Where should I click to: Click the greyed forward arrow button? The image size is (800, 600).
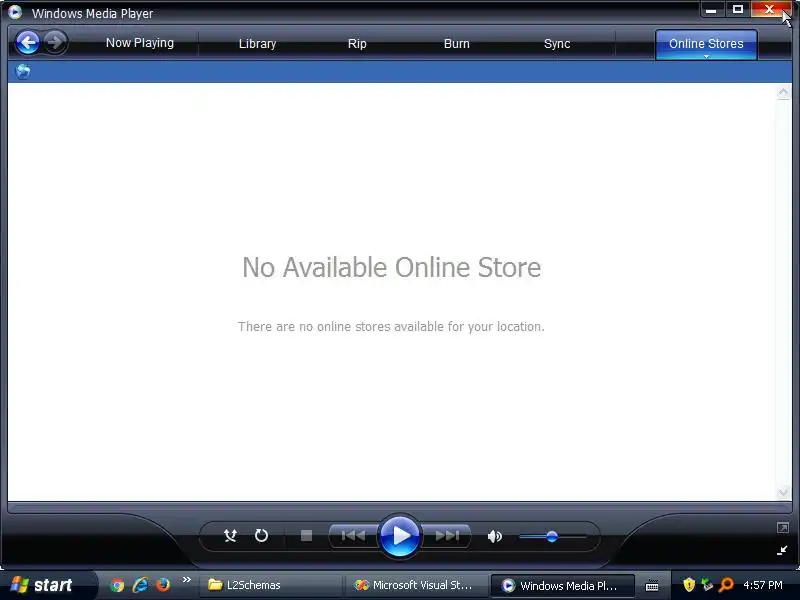(x=55, y=42)
